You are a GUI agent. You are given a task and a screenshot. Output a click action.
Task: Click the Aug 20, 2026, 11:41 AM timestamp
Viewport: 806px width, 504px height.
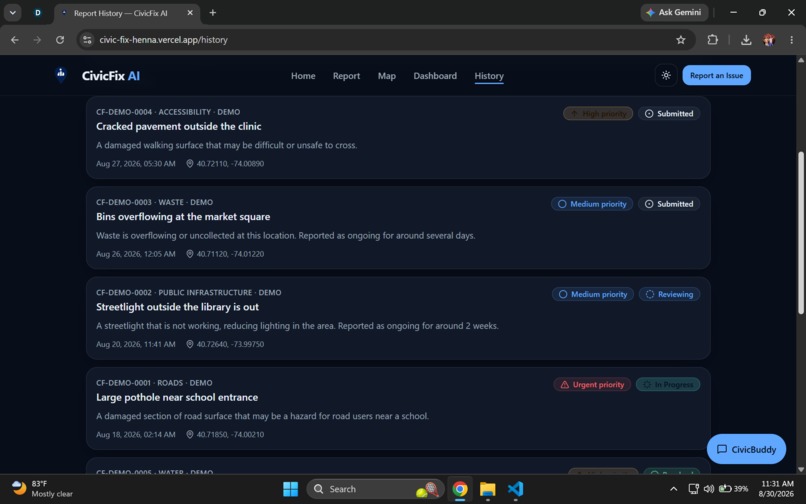(136, 344)
